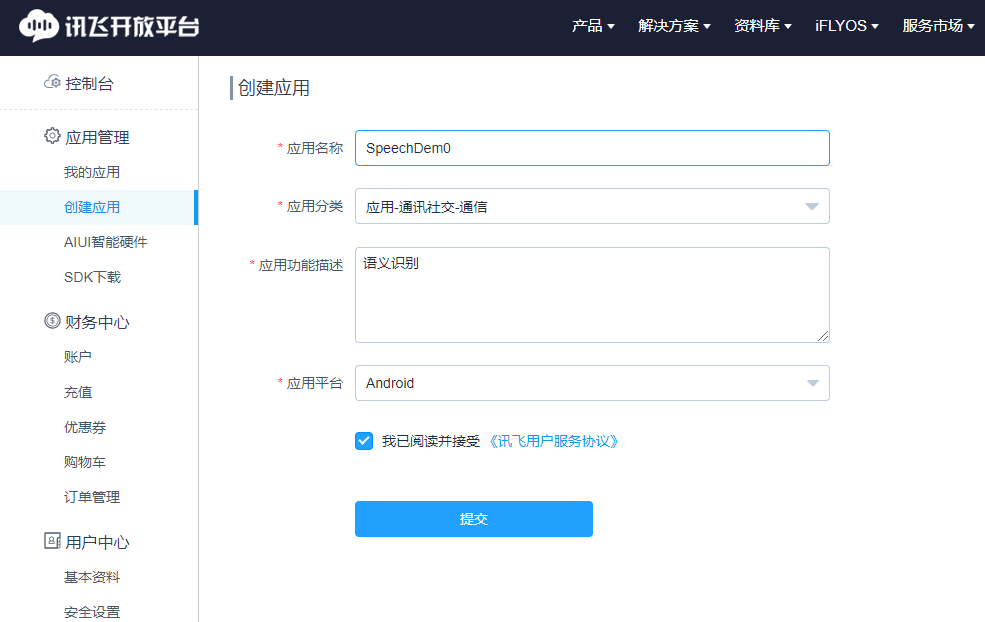Click the blue 提交 submit button

pos(474,519)
